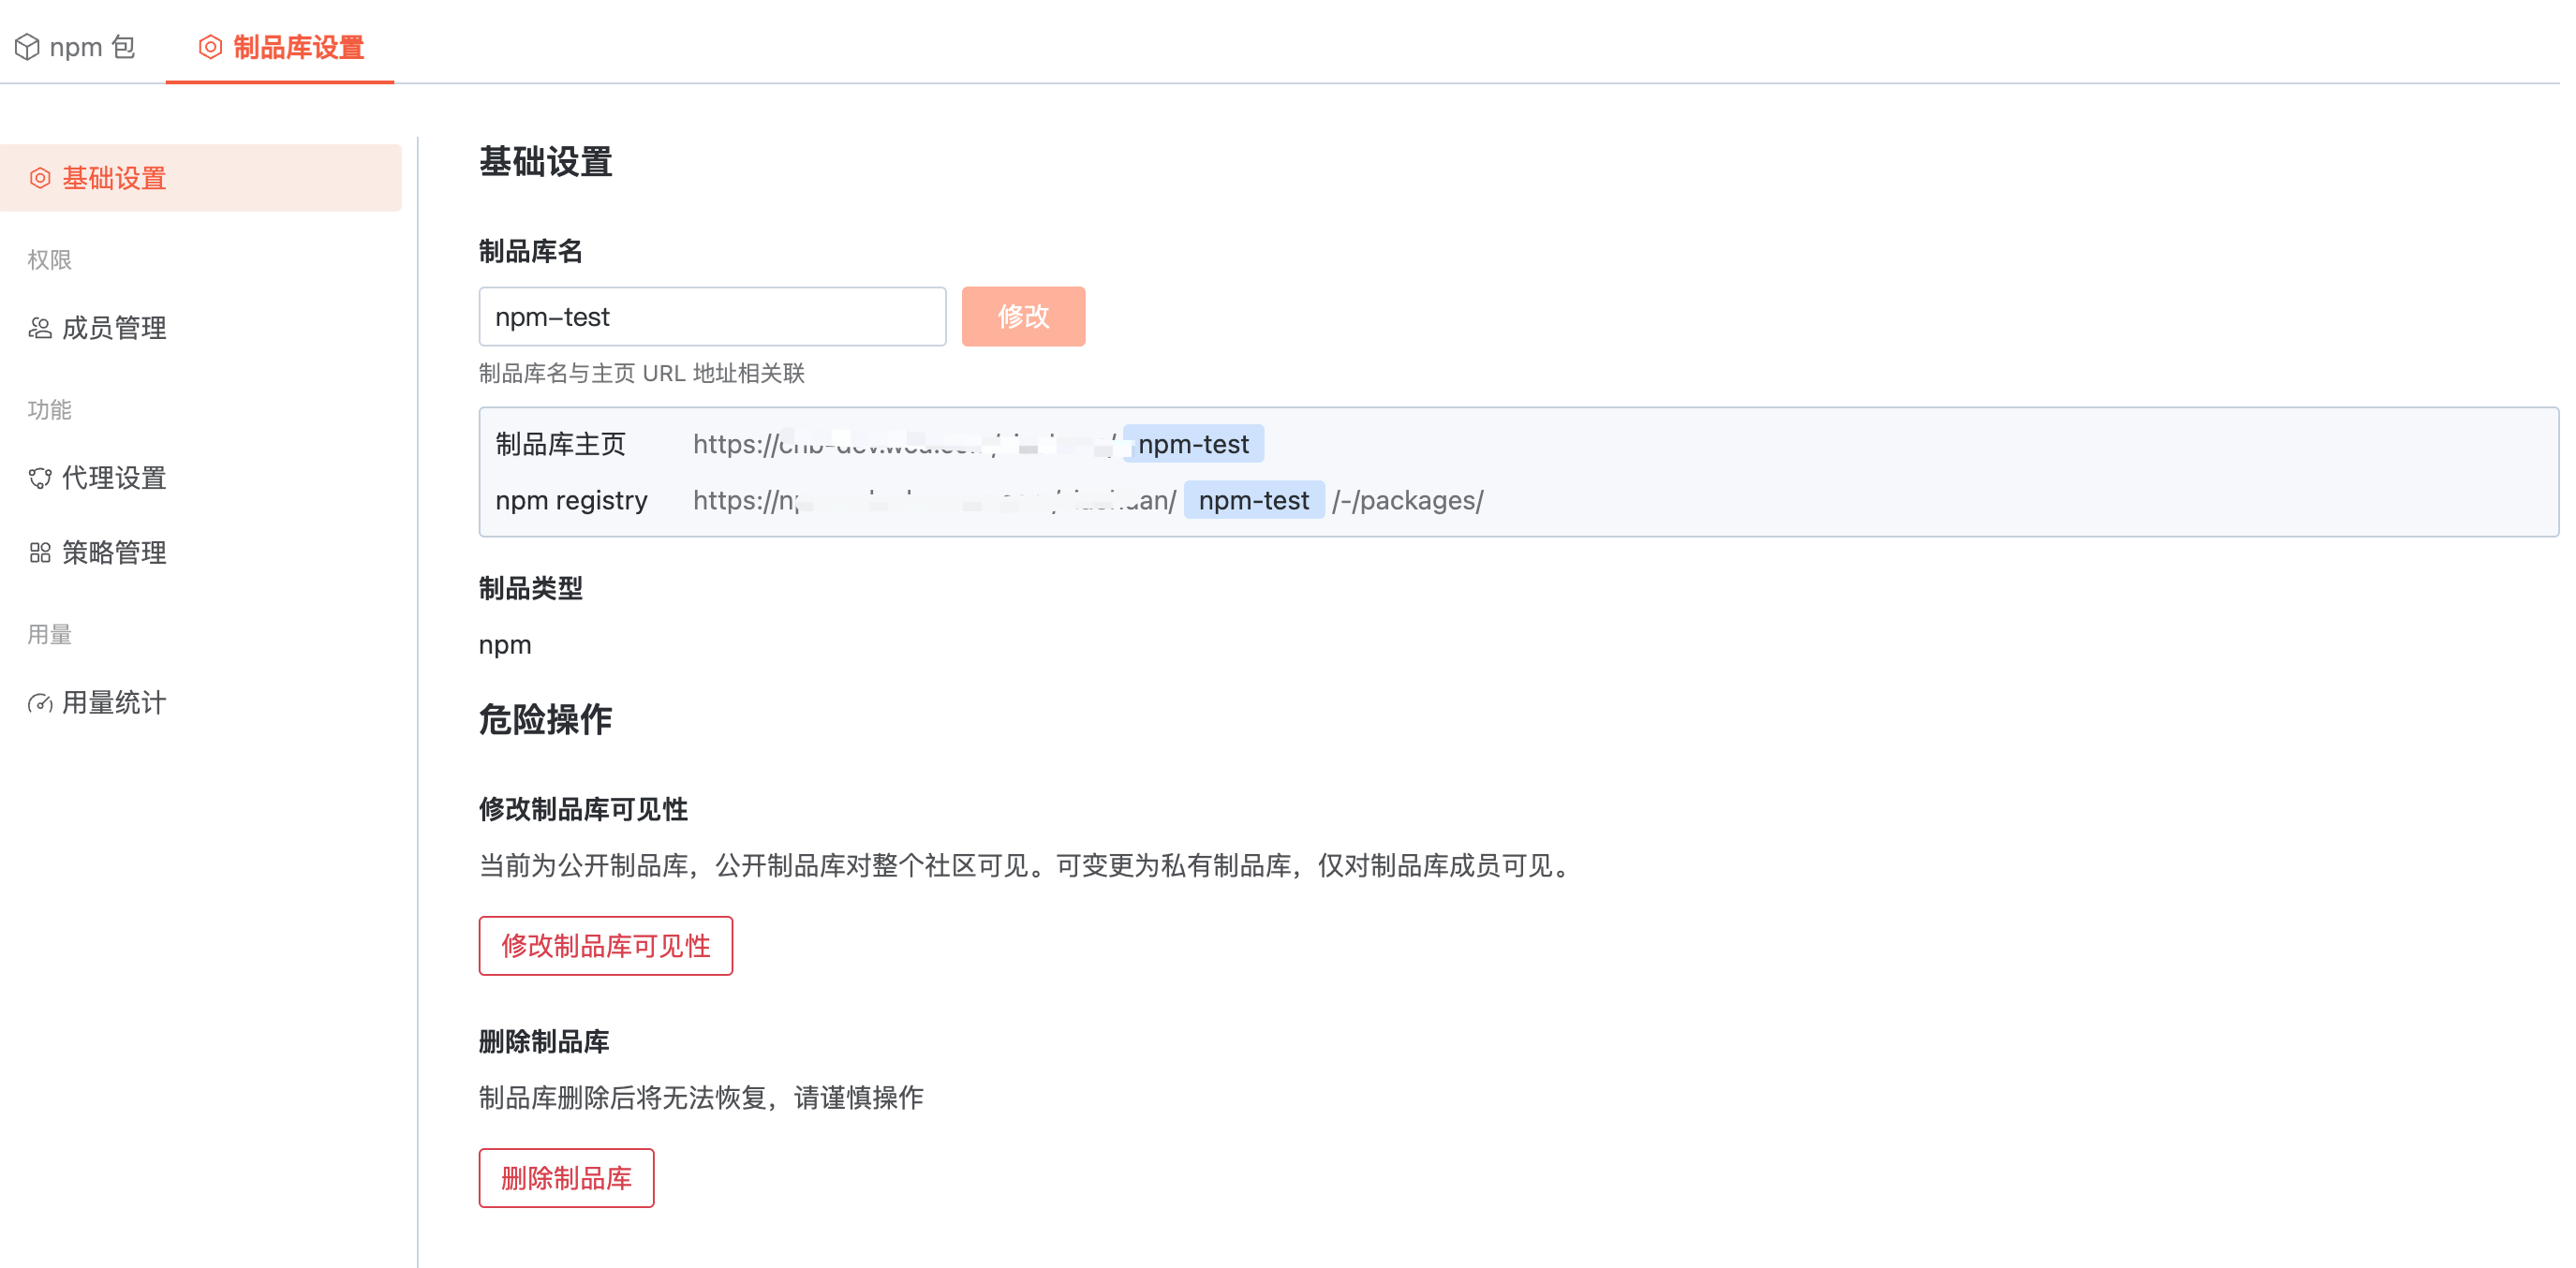Viewport: 2576px width, 1268px height.
Task: Click the 基础设置 sidebar gear icon
Action: coord(40,178)
